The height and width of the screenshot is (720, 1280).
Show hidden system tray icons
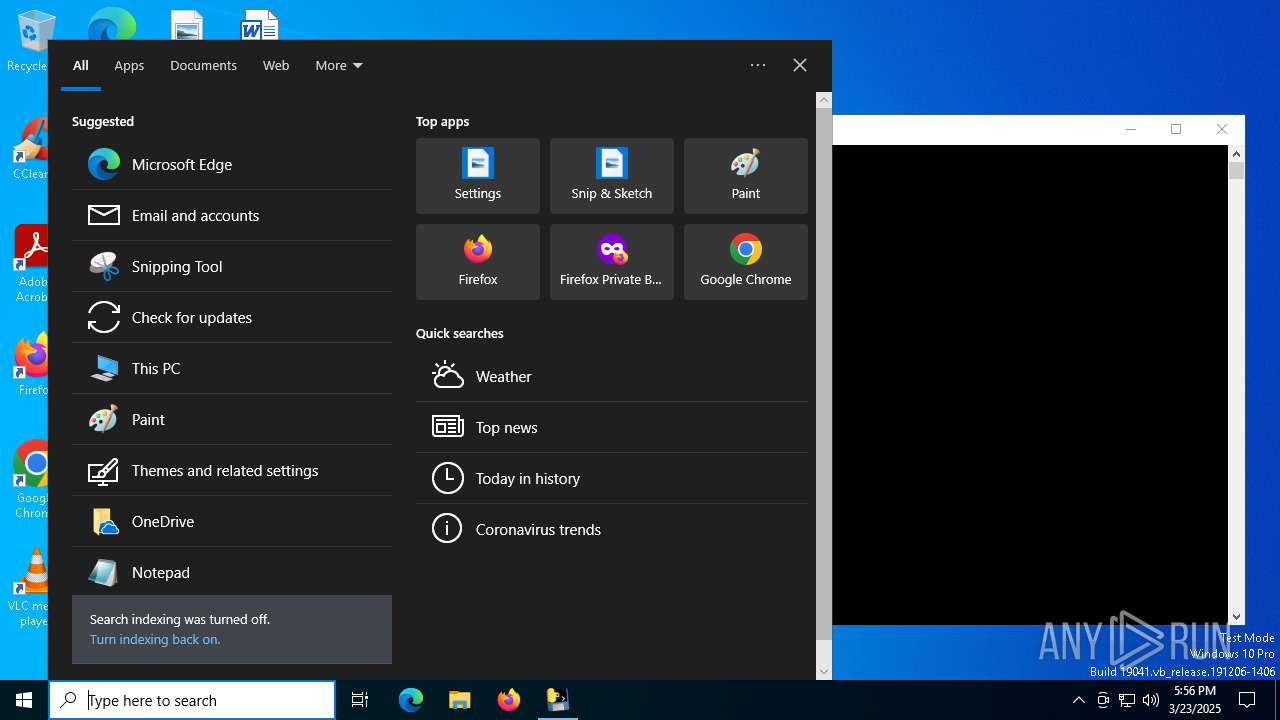pos(1078,700)
